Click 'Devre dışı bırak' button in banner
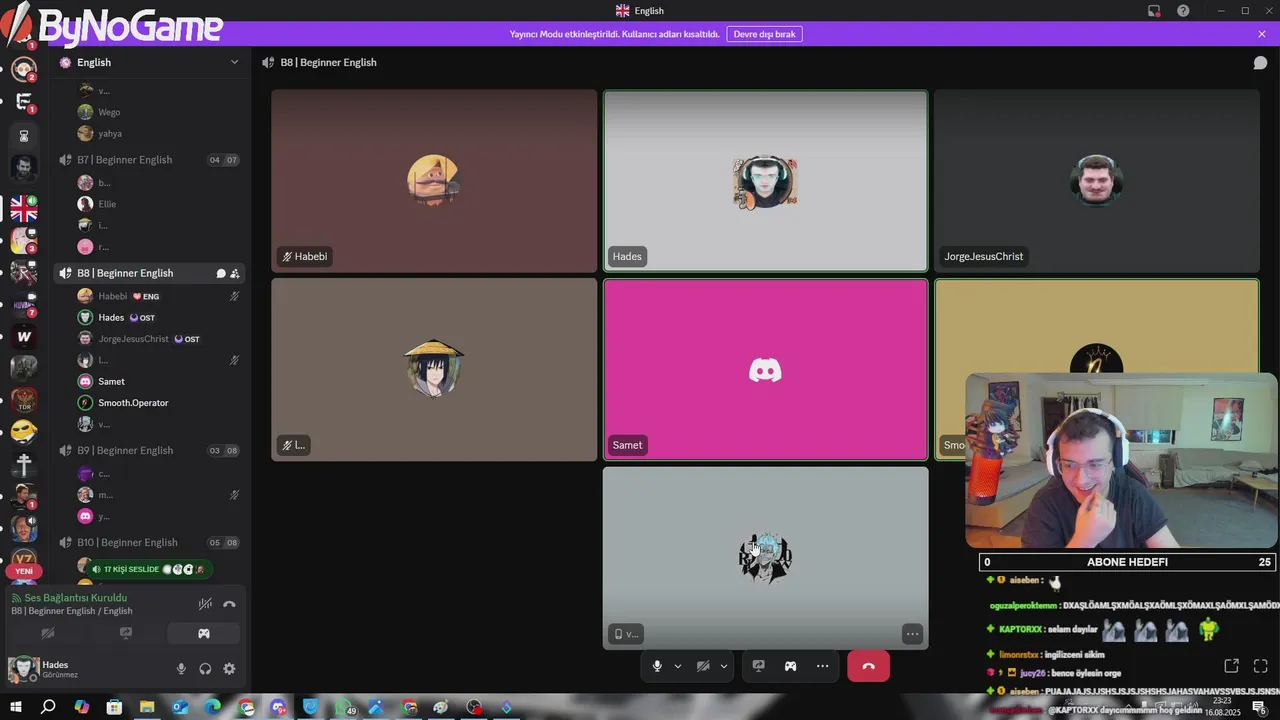Screen dimensions: 1280x720 point(764,34)
